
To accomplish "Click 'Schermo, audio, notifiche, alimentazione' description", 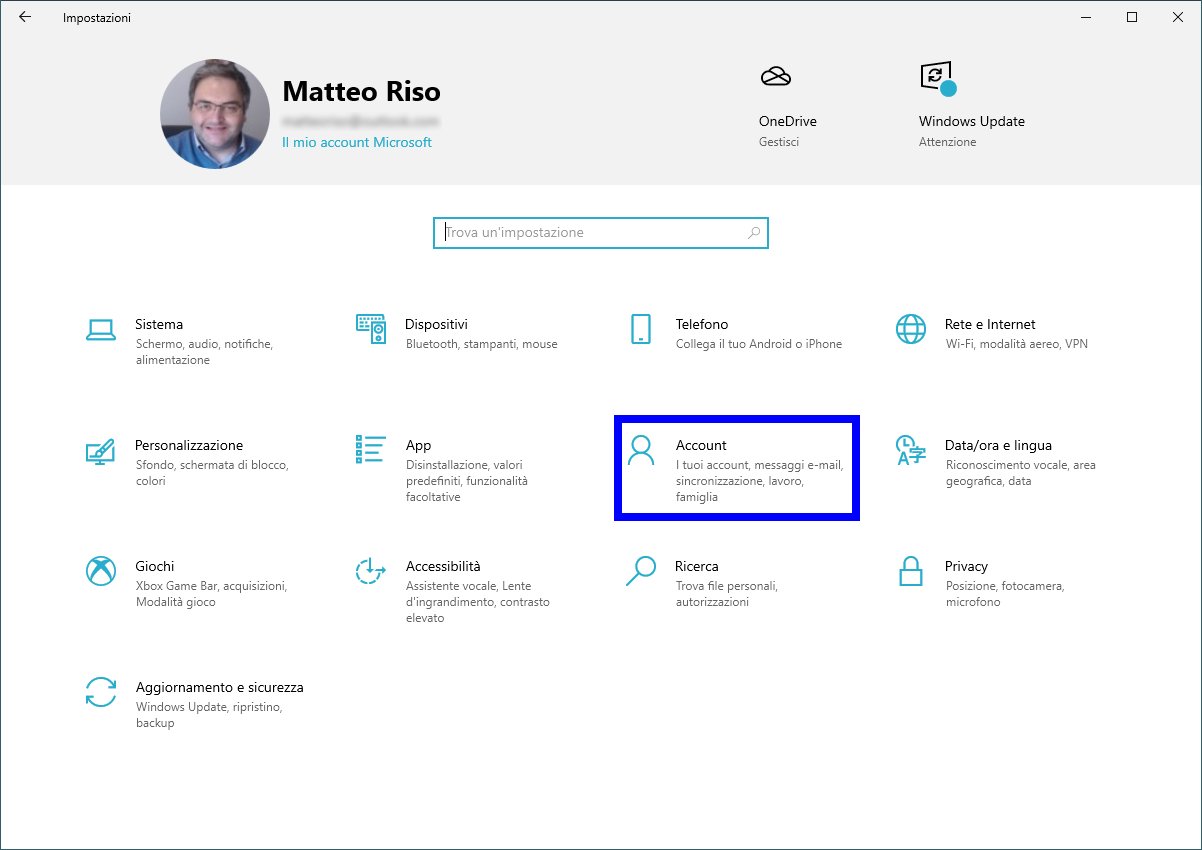I will [x=204, y=352].
